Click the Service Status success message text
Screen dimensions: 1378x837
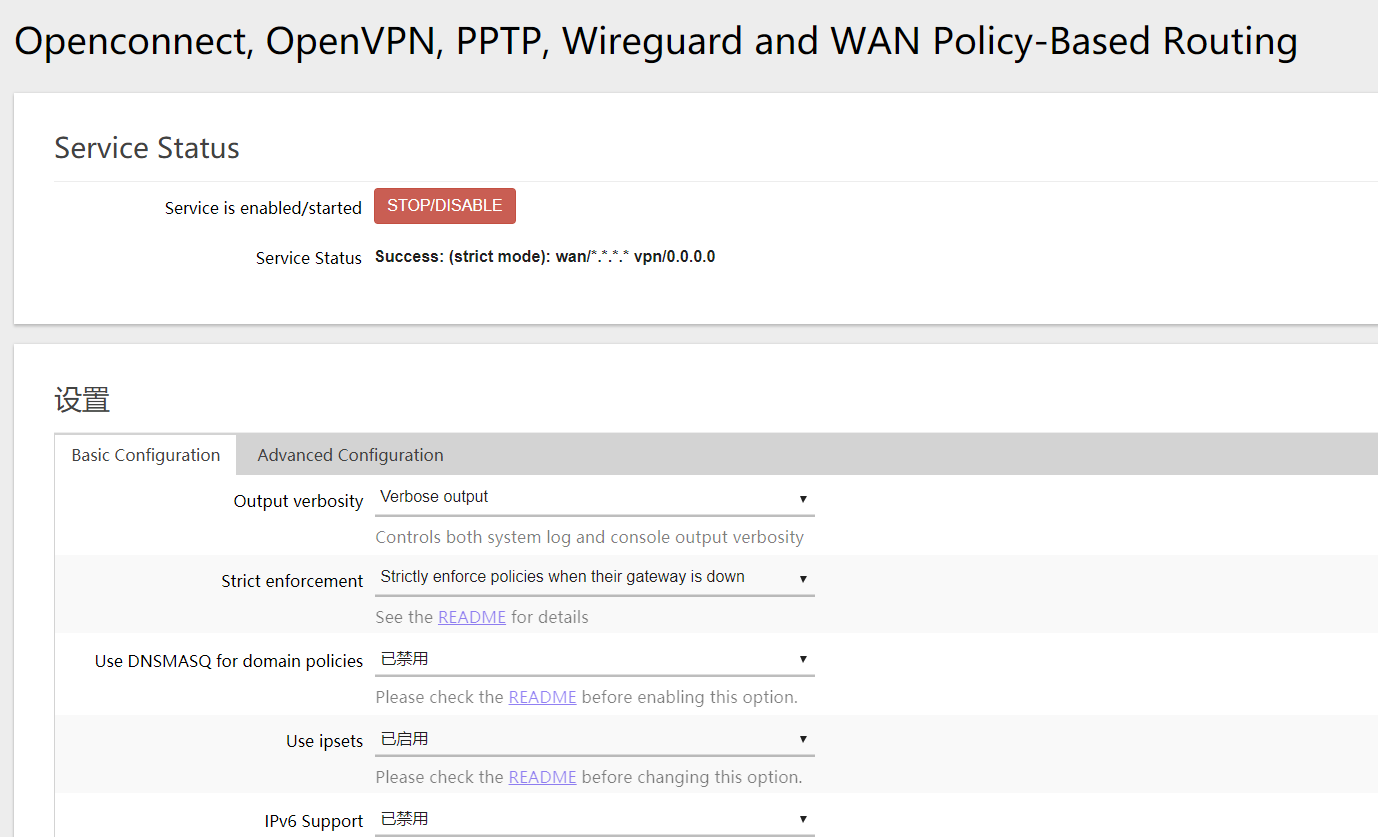(x=545, y=256)
